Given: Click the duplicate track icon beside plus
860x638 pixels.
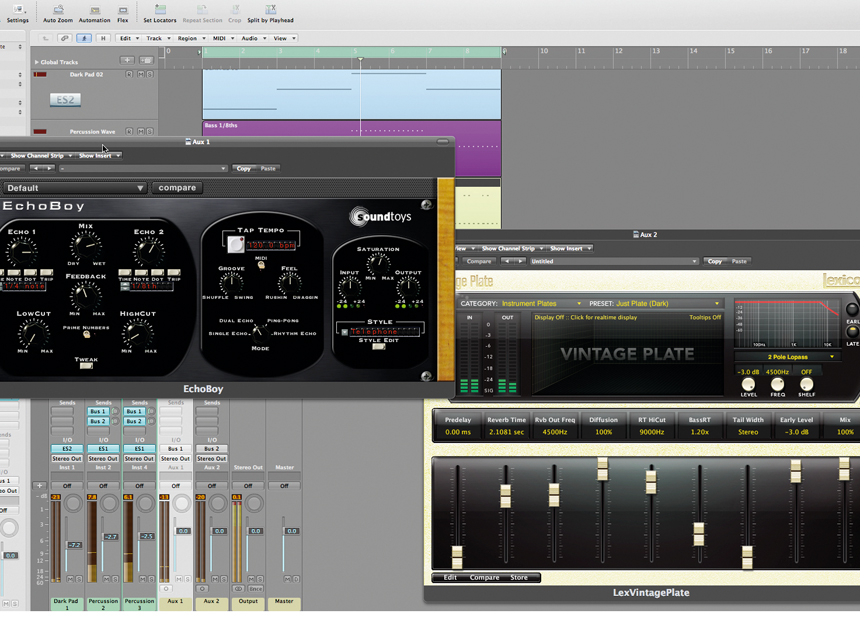Looking at the screenshot, I should [146, 60].
